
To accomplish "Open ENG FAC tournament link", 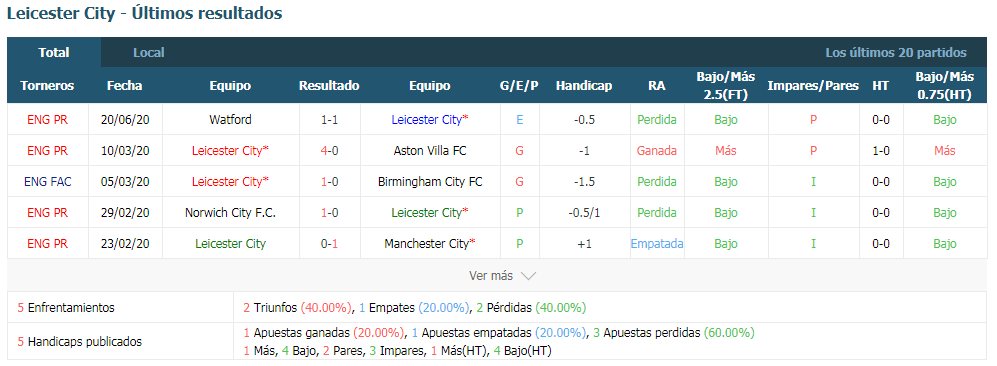I will tap(48, 182).
